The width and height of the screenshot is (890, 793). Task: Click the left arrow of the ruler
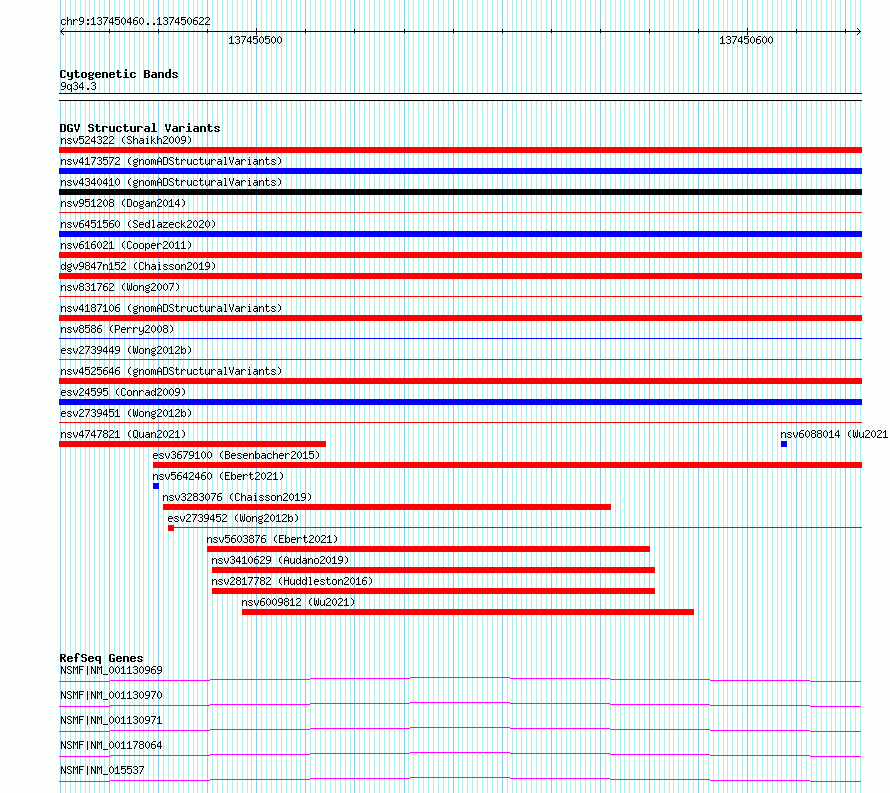point(62,32)
